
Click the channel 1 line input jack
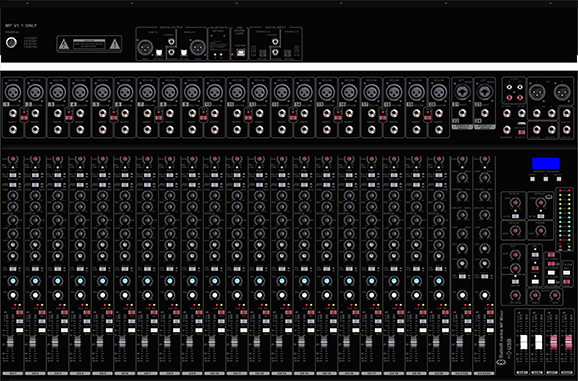pos(13,113)
